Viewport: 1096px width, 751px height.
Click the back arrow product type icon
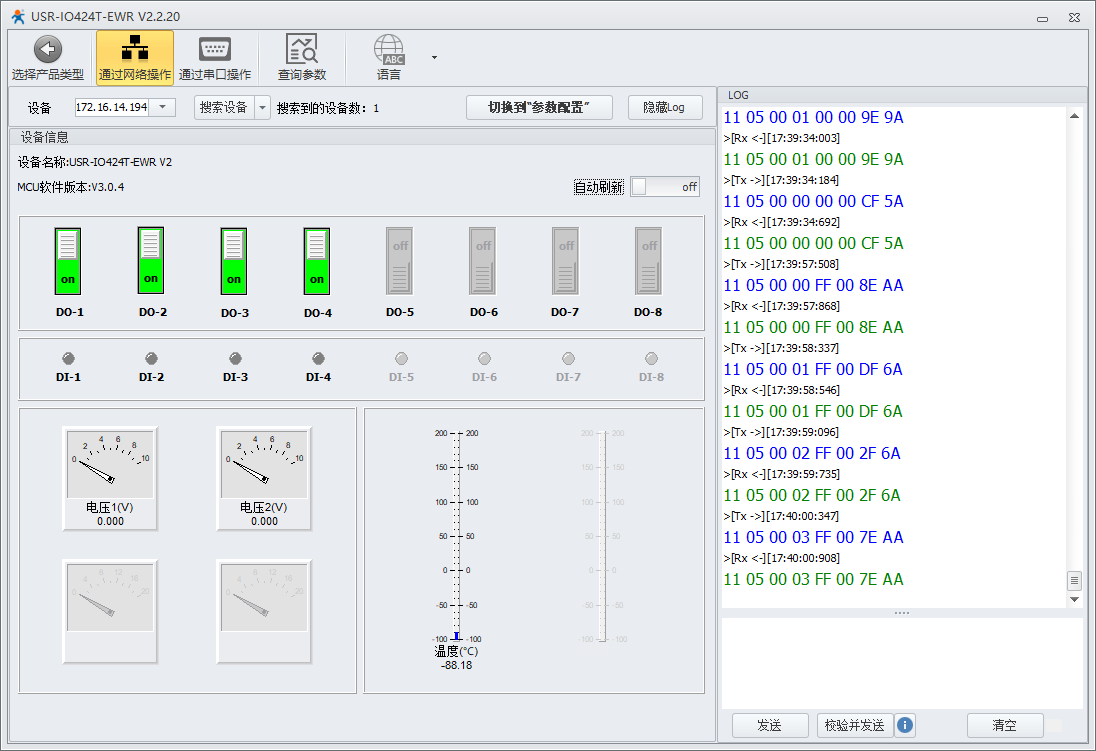point(48,50)
